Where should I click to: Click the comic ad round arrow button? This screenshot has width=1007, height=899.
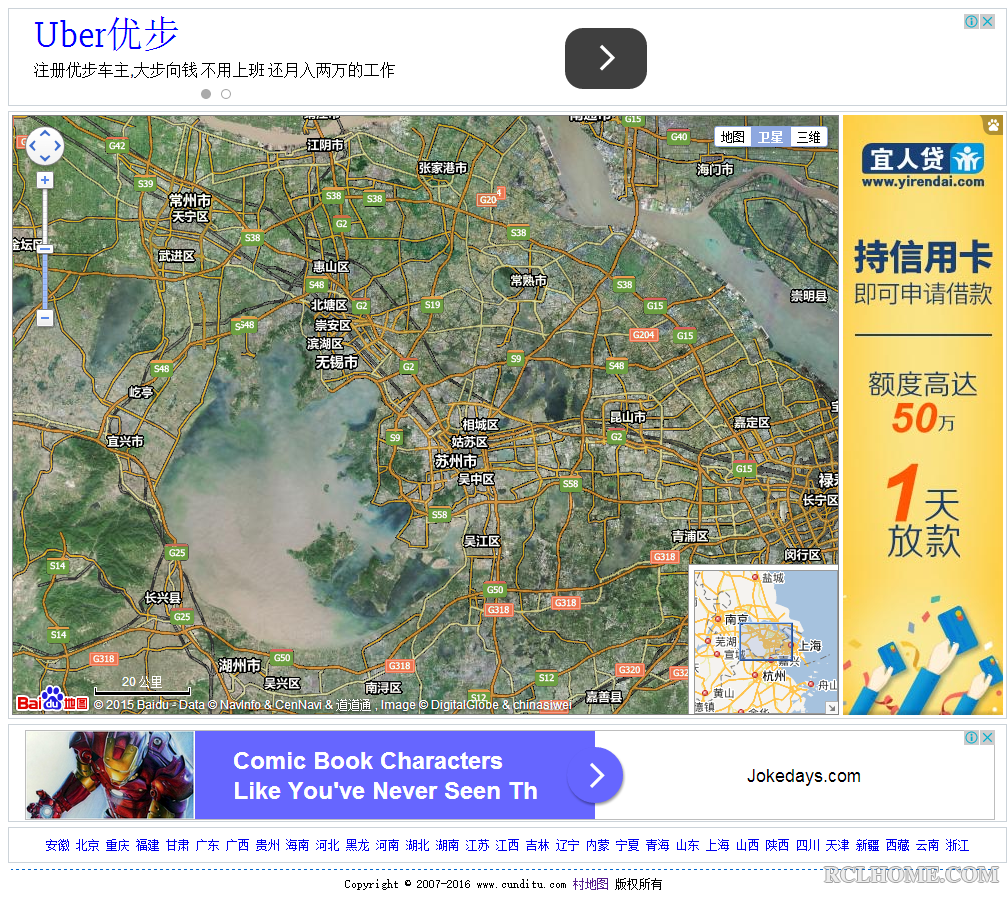point(597,775)
